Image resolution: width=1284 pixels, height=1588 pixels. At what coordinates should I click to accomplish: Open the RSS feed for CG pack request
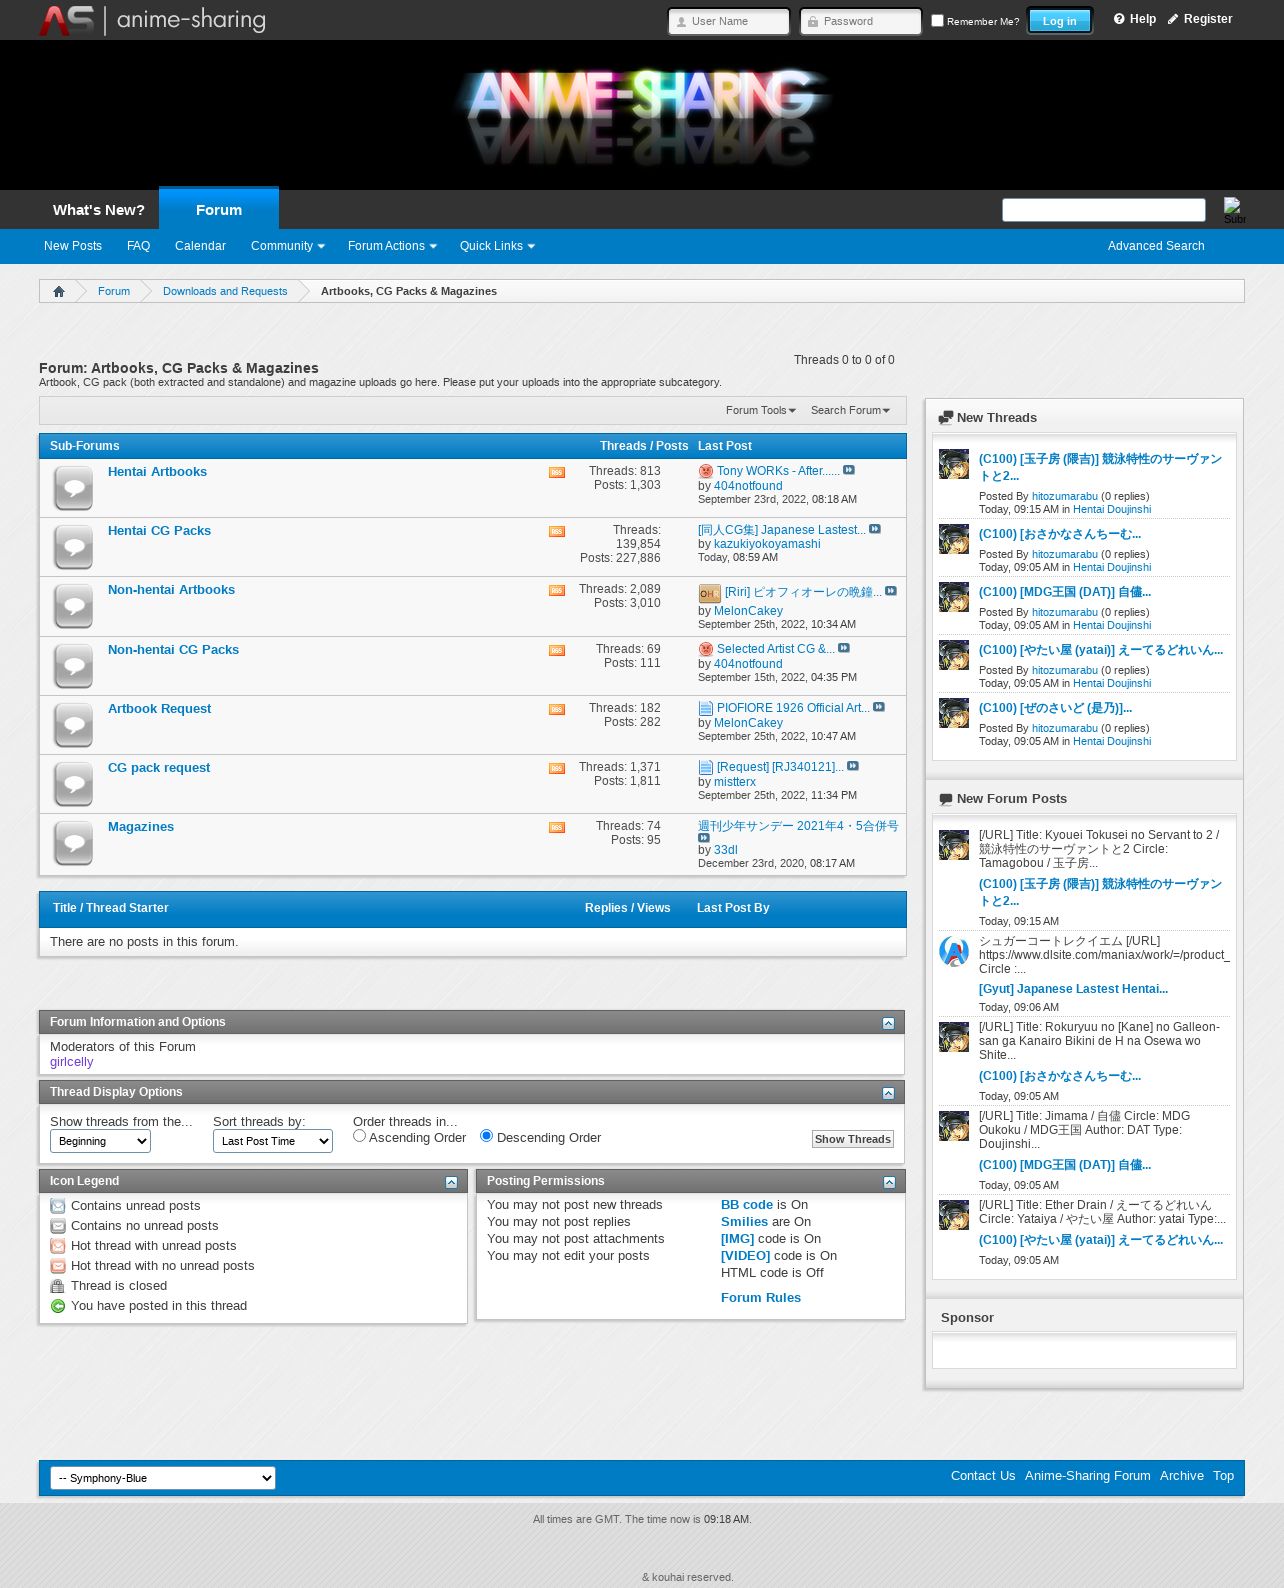pos(557,768)
